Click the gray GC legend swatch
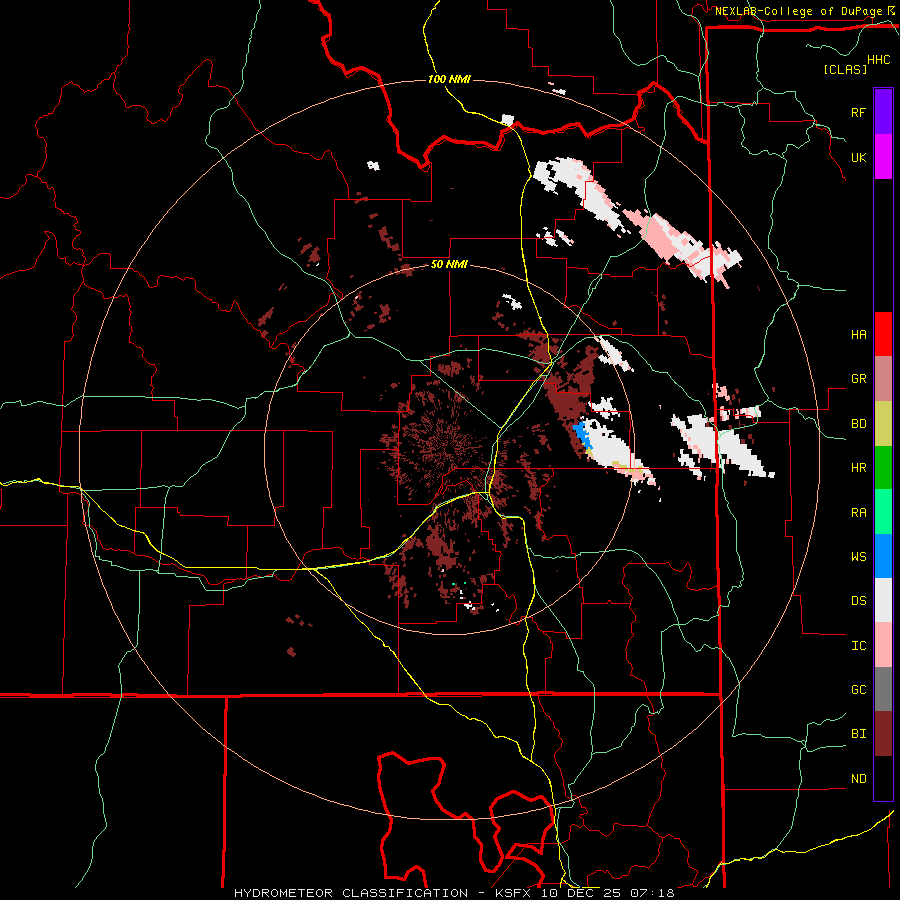 883,689
